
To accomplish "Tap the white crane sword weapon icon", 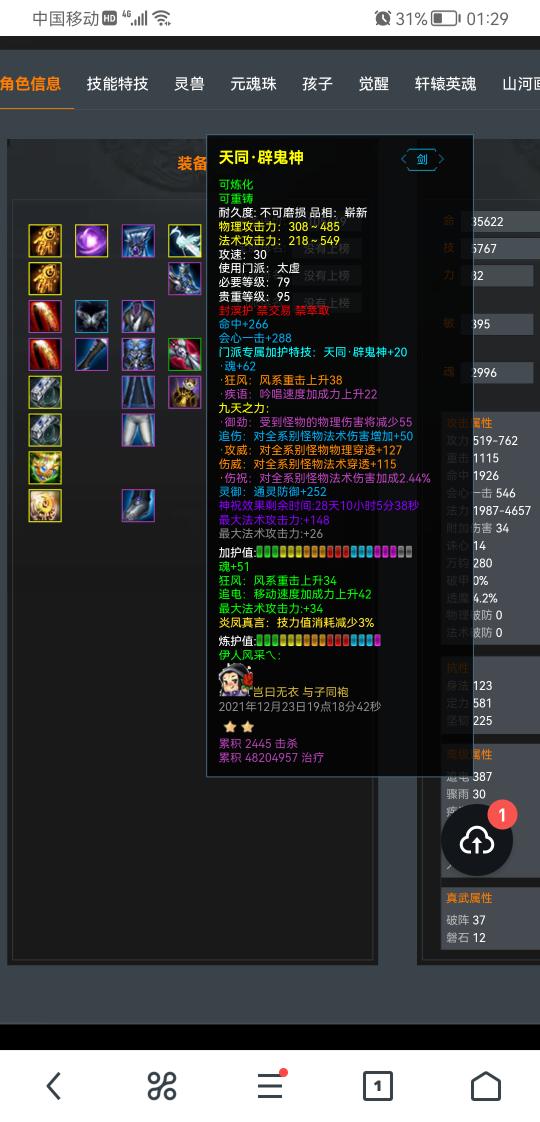I will coord(185,240).
